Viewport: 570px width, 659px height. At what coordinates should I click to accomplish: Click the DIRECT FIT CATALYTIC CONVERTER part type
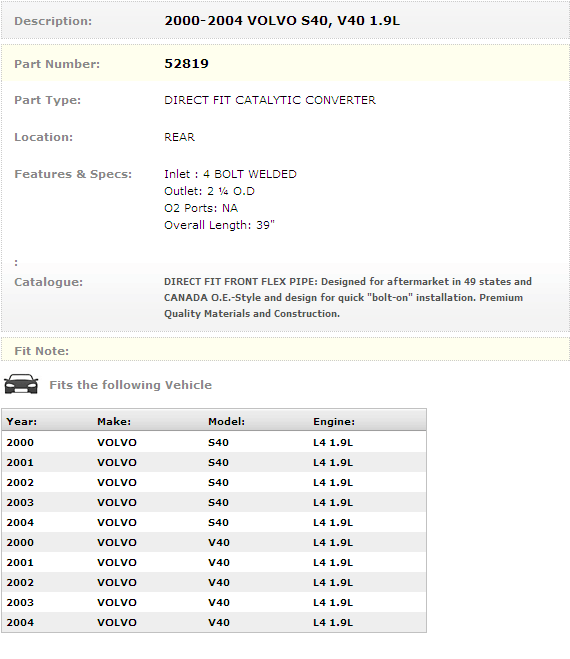[x=270, y=100]
